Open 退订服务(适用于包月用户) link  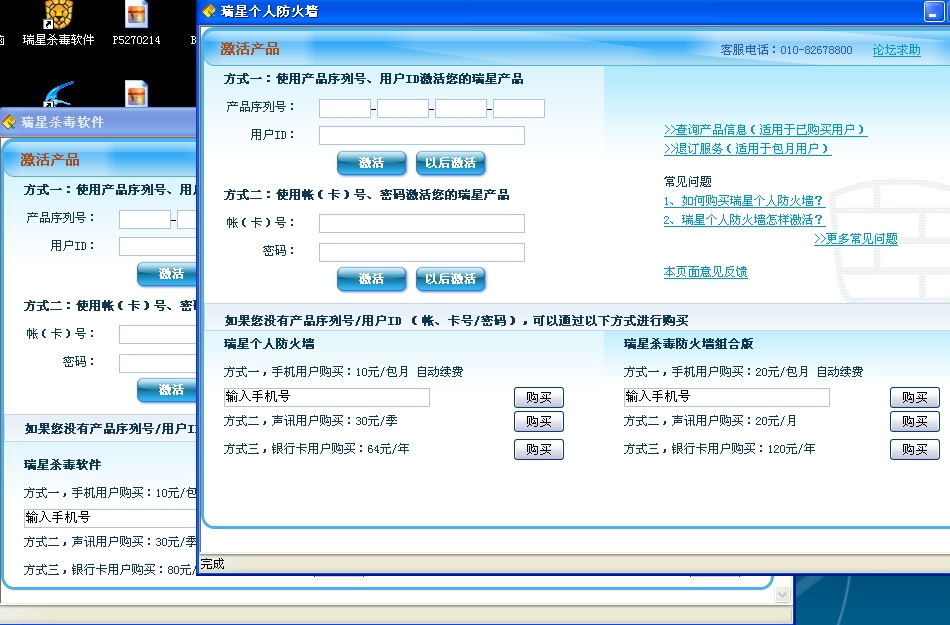[748, 148]
